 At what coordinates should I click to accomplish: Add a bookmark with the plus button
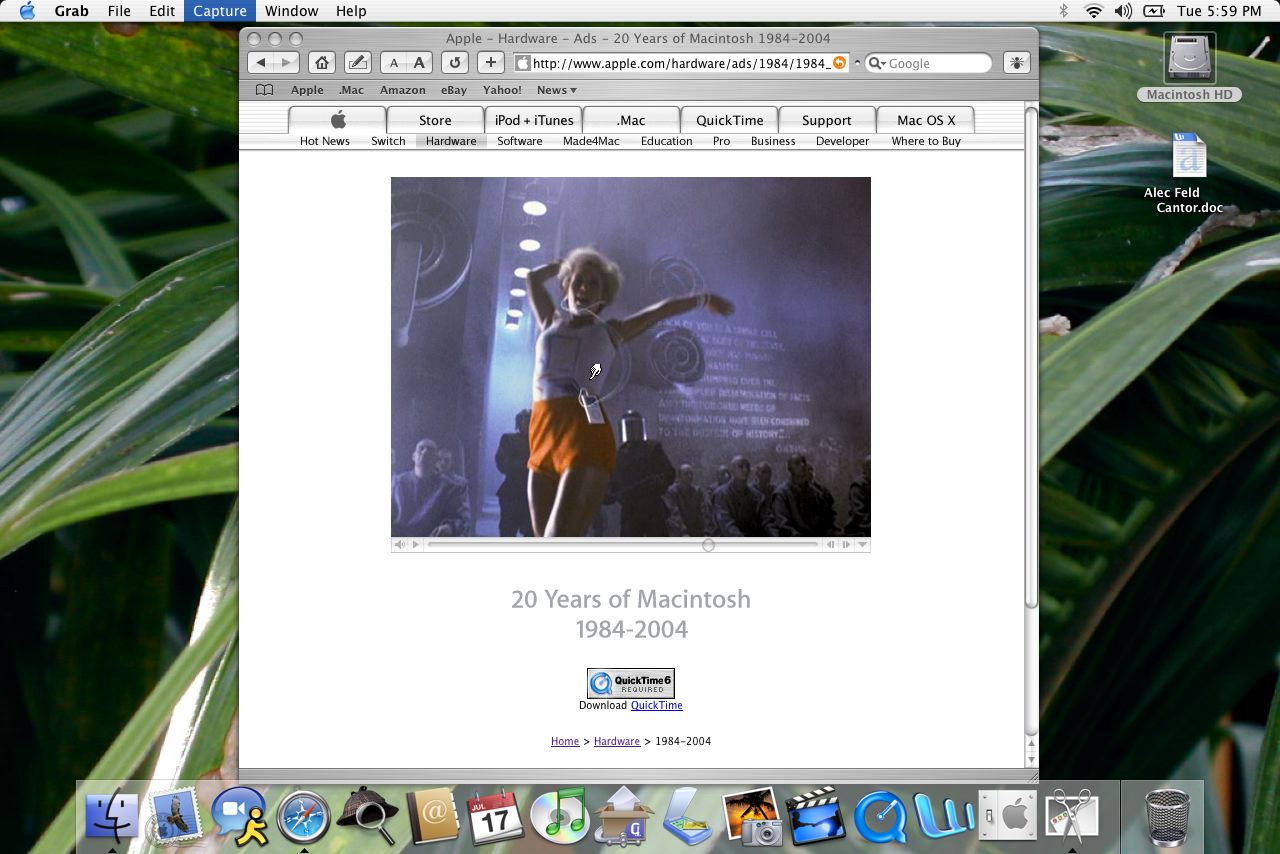[491, 63]
